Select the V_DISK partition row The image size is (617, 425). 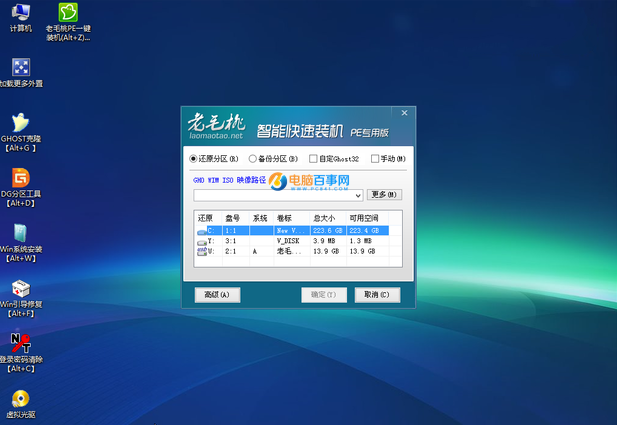292,241
